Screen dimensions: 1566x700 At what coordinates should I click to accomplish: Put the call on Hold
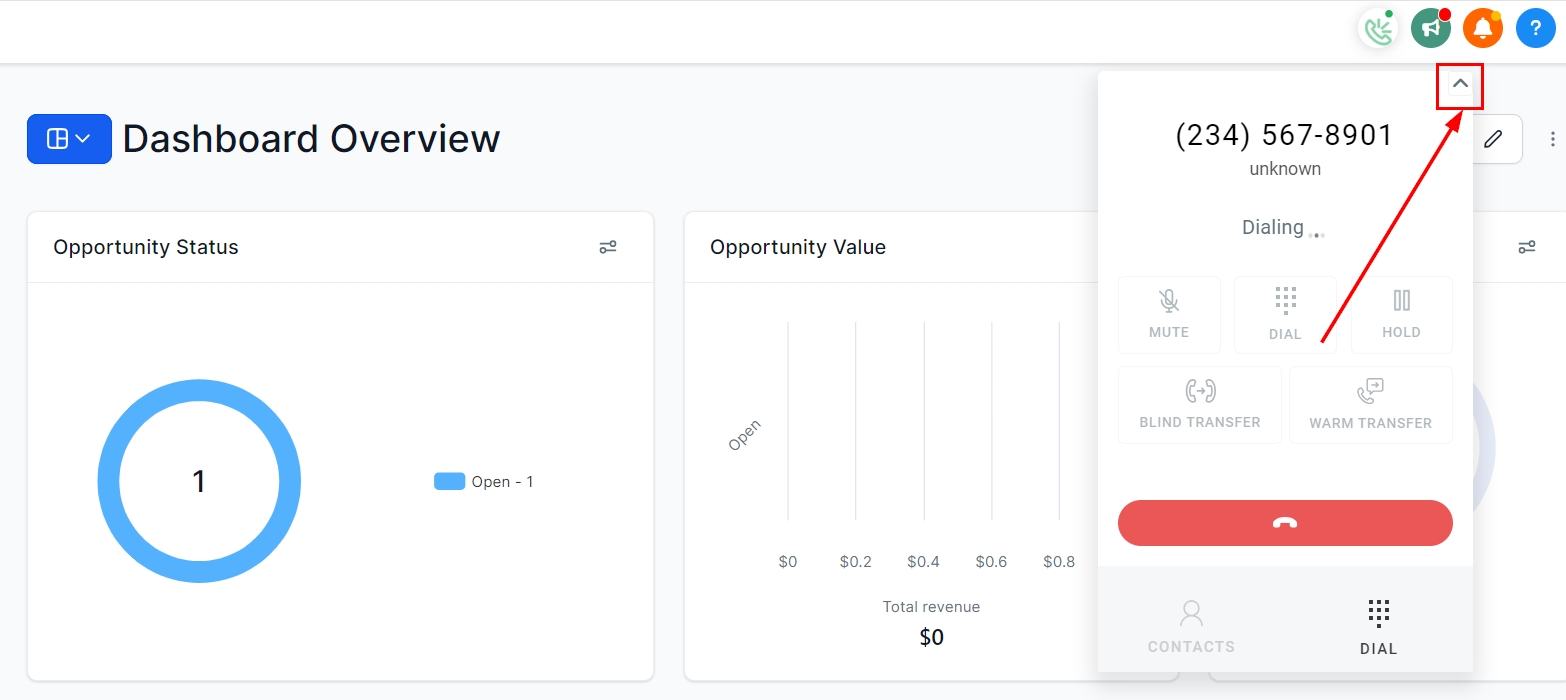click(1401, 314)
